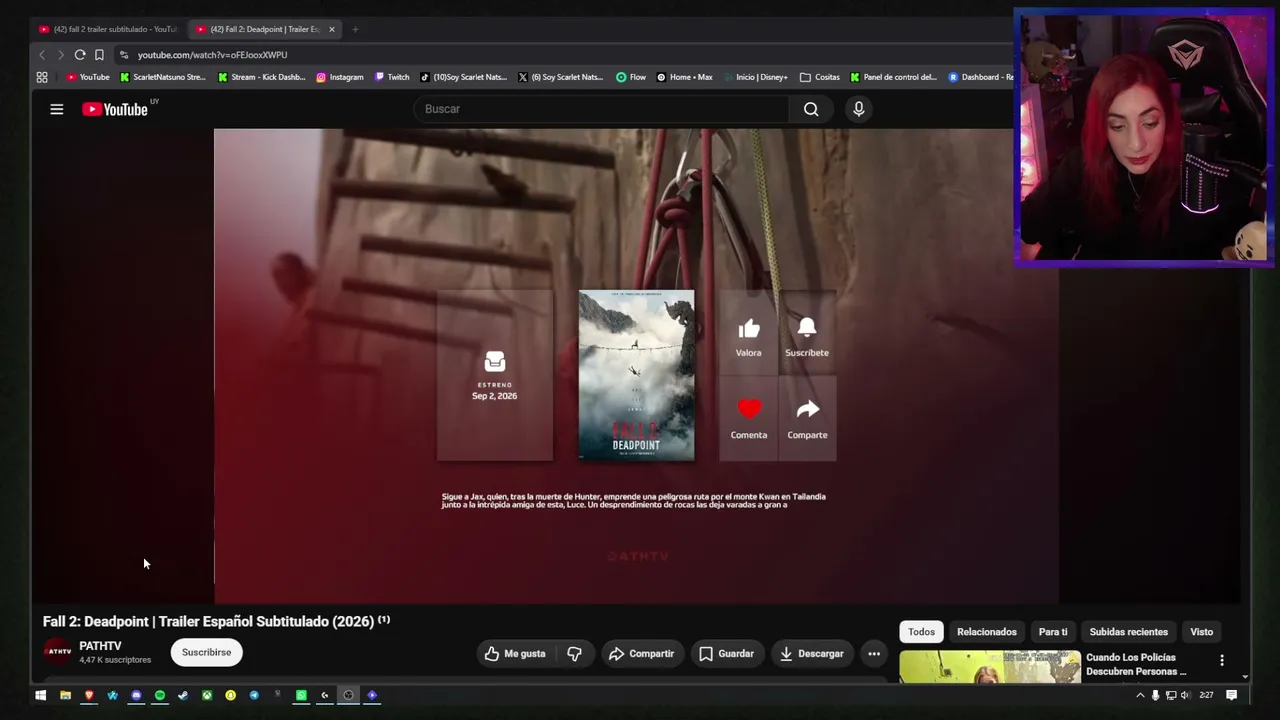This screenshot has height=720, width=1280.
Task: Select the Subidas recientes filter chip
Action: tap(1128, 632)
